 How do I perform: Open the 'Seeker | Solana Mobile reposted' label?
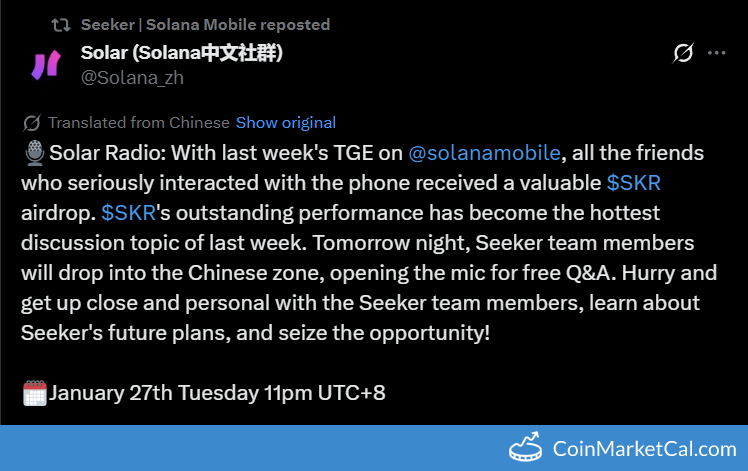[205, 24]
